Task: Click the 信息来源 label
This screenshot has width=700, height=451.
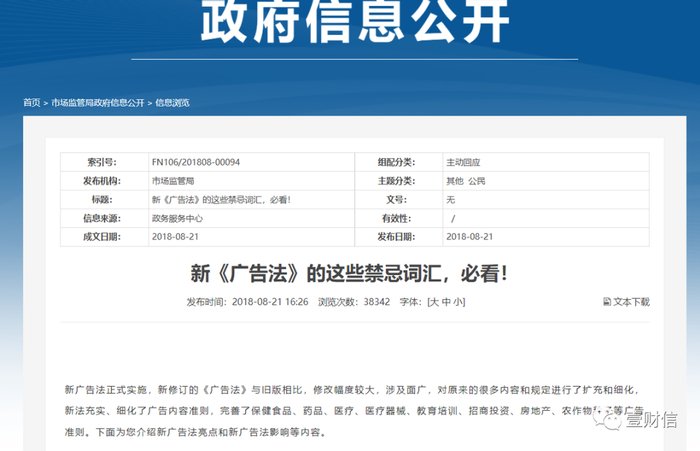Action: [x=102, y=218]
